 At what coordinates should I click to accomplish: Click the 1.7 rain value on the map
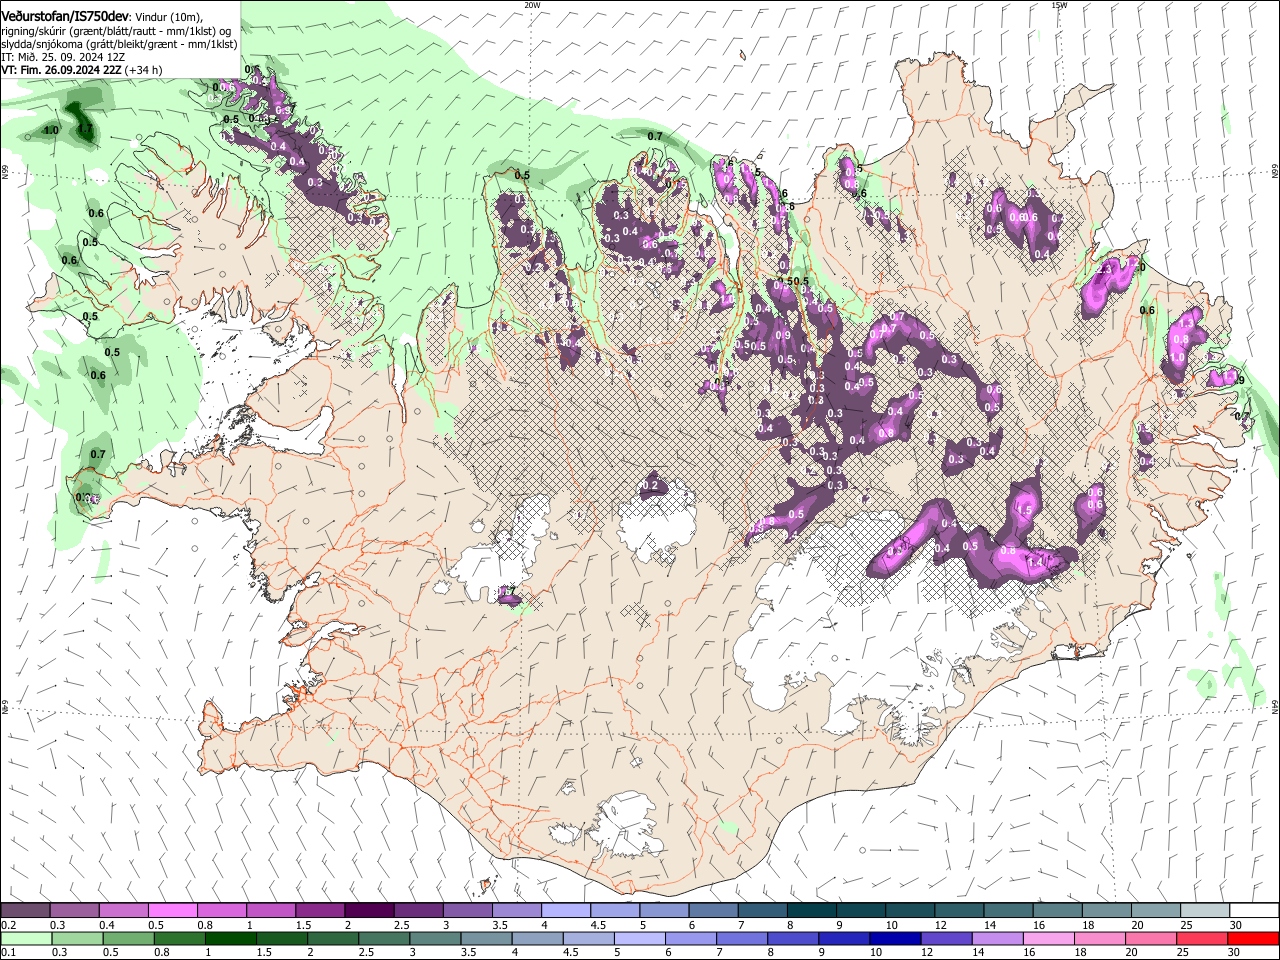tap(86, 130)
